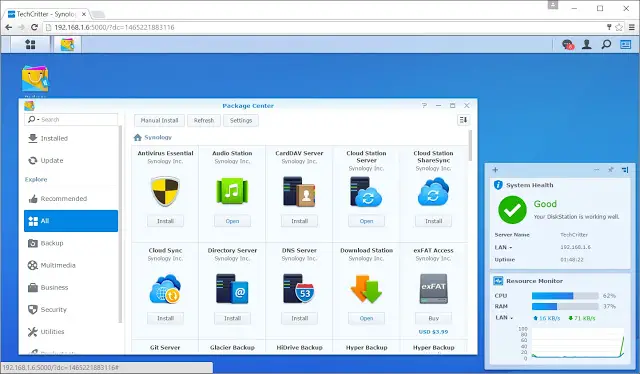Viewport: 640px width, 374px height.
Task: Click the exFAT Access drive icon
Action: (x=433, y=289)
